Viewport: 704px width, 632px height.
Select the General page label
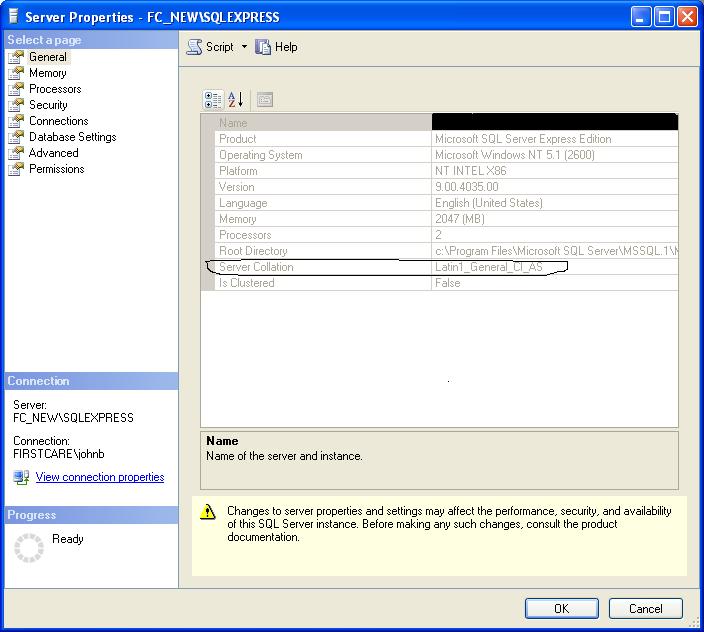click(48, 57)
